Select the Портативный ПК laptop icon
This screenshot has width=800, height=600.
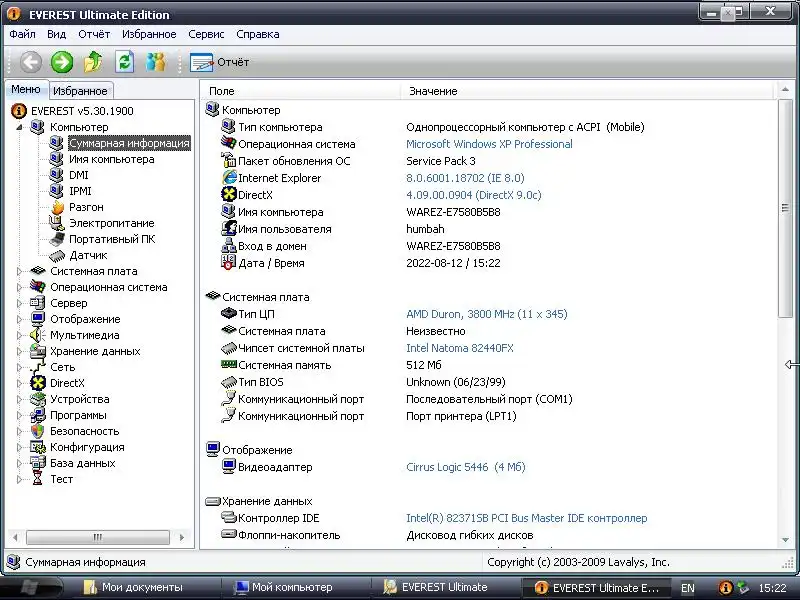click(x=57, y=239)
